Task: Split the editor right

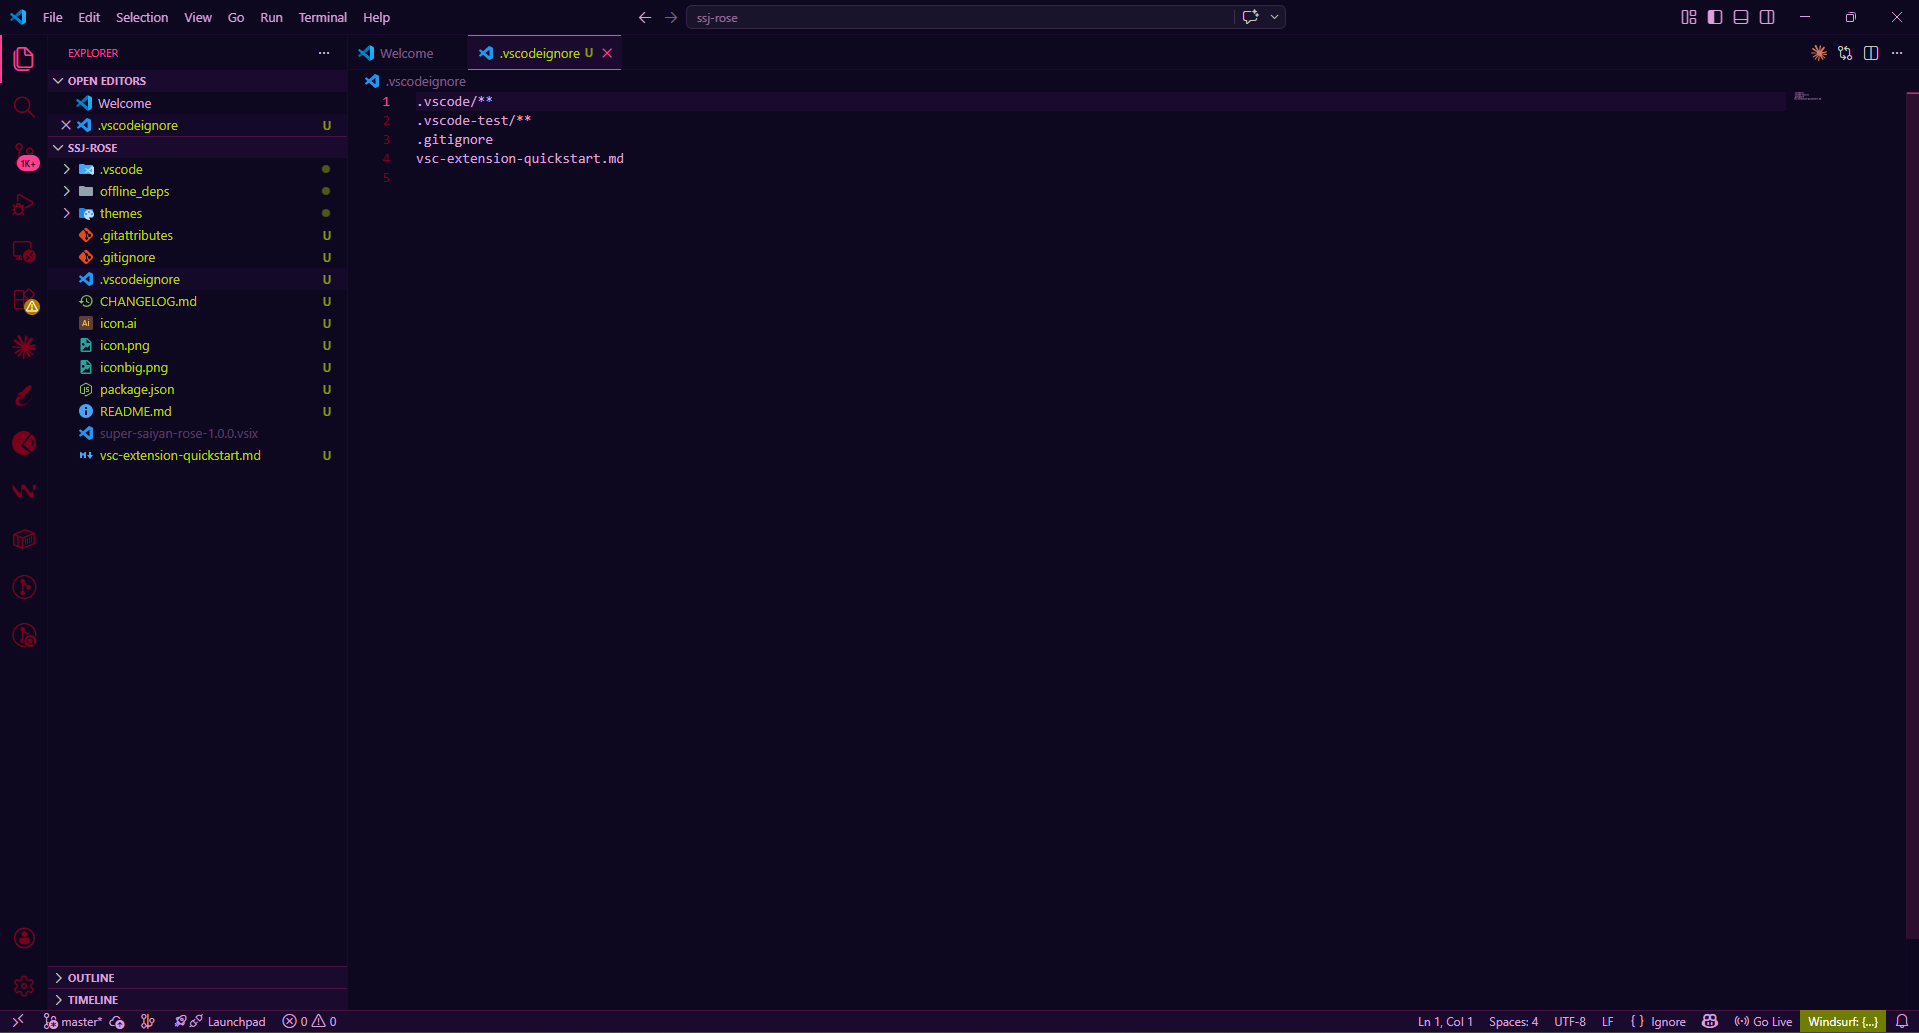Action: [x=1871, y=53]
